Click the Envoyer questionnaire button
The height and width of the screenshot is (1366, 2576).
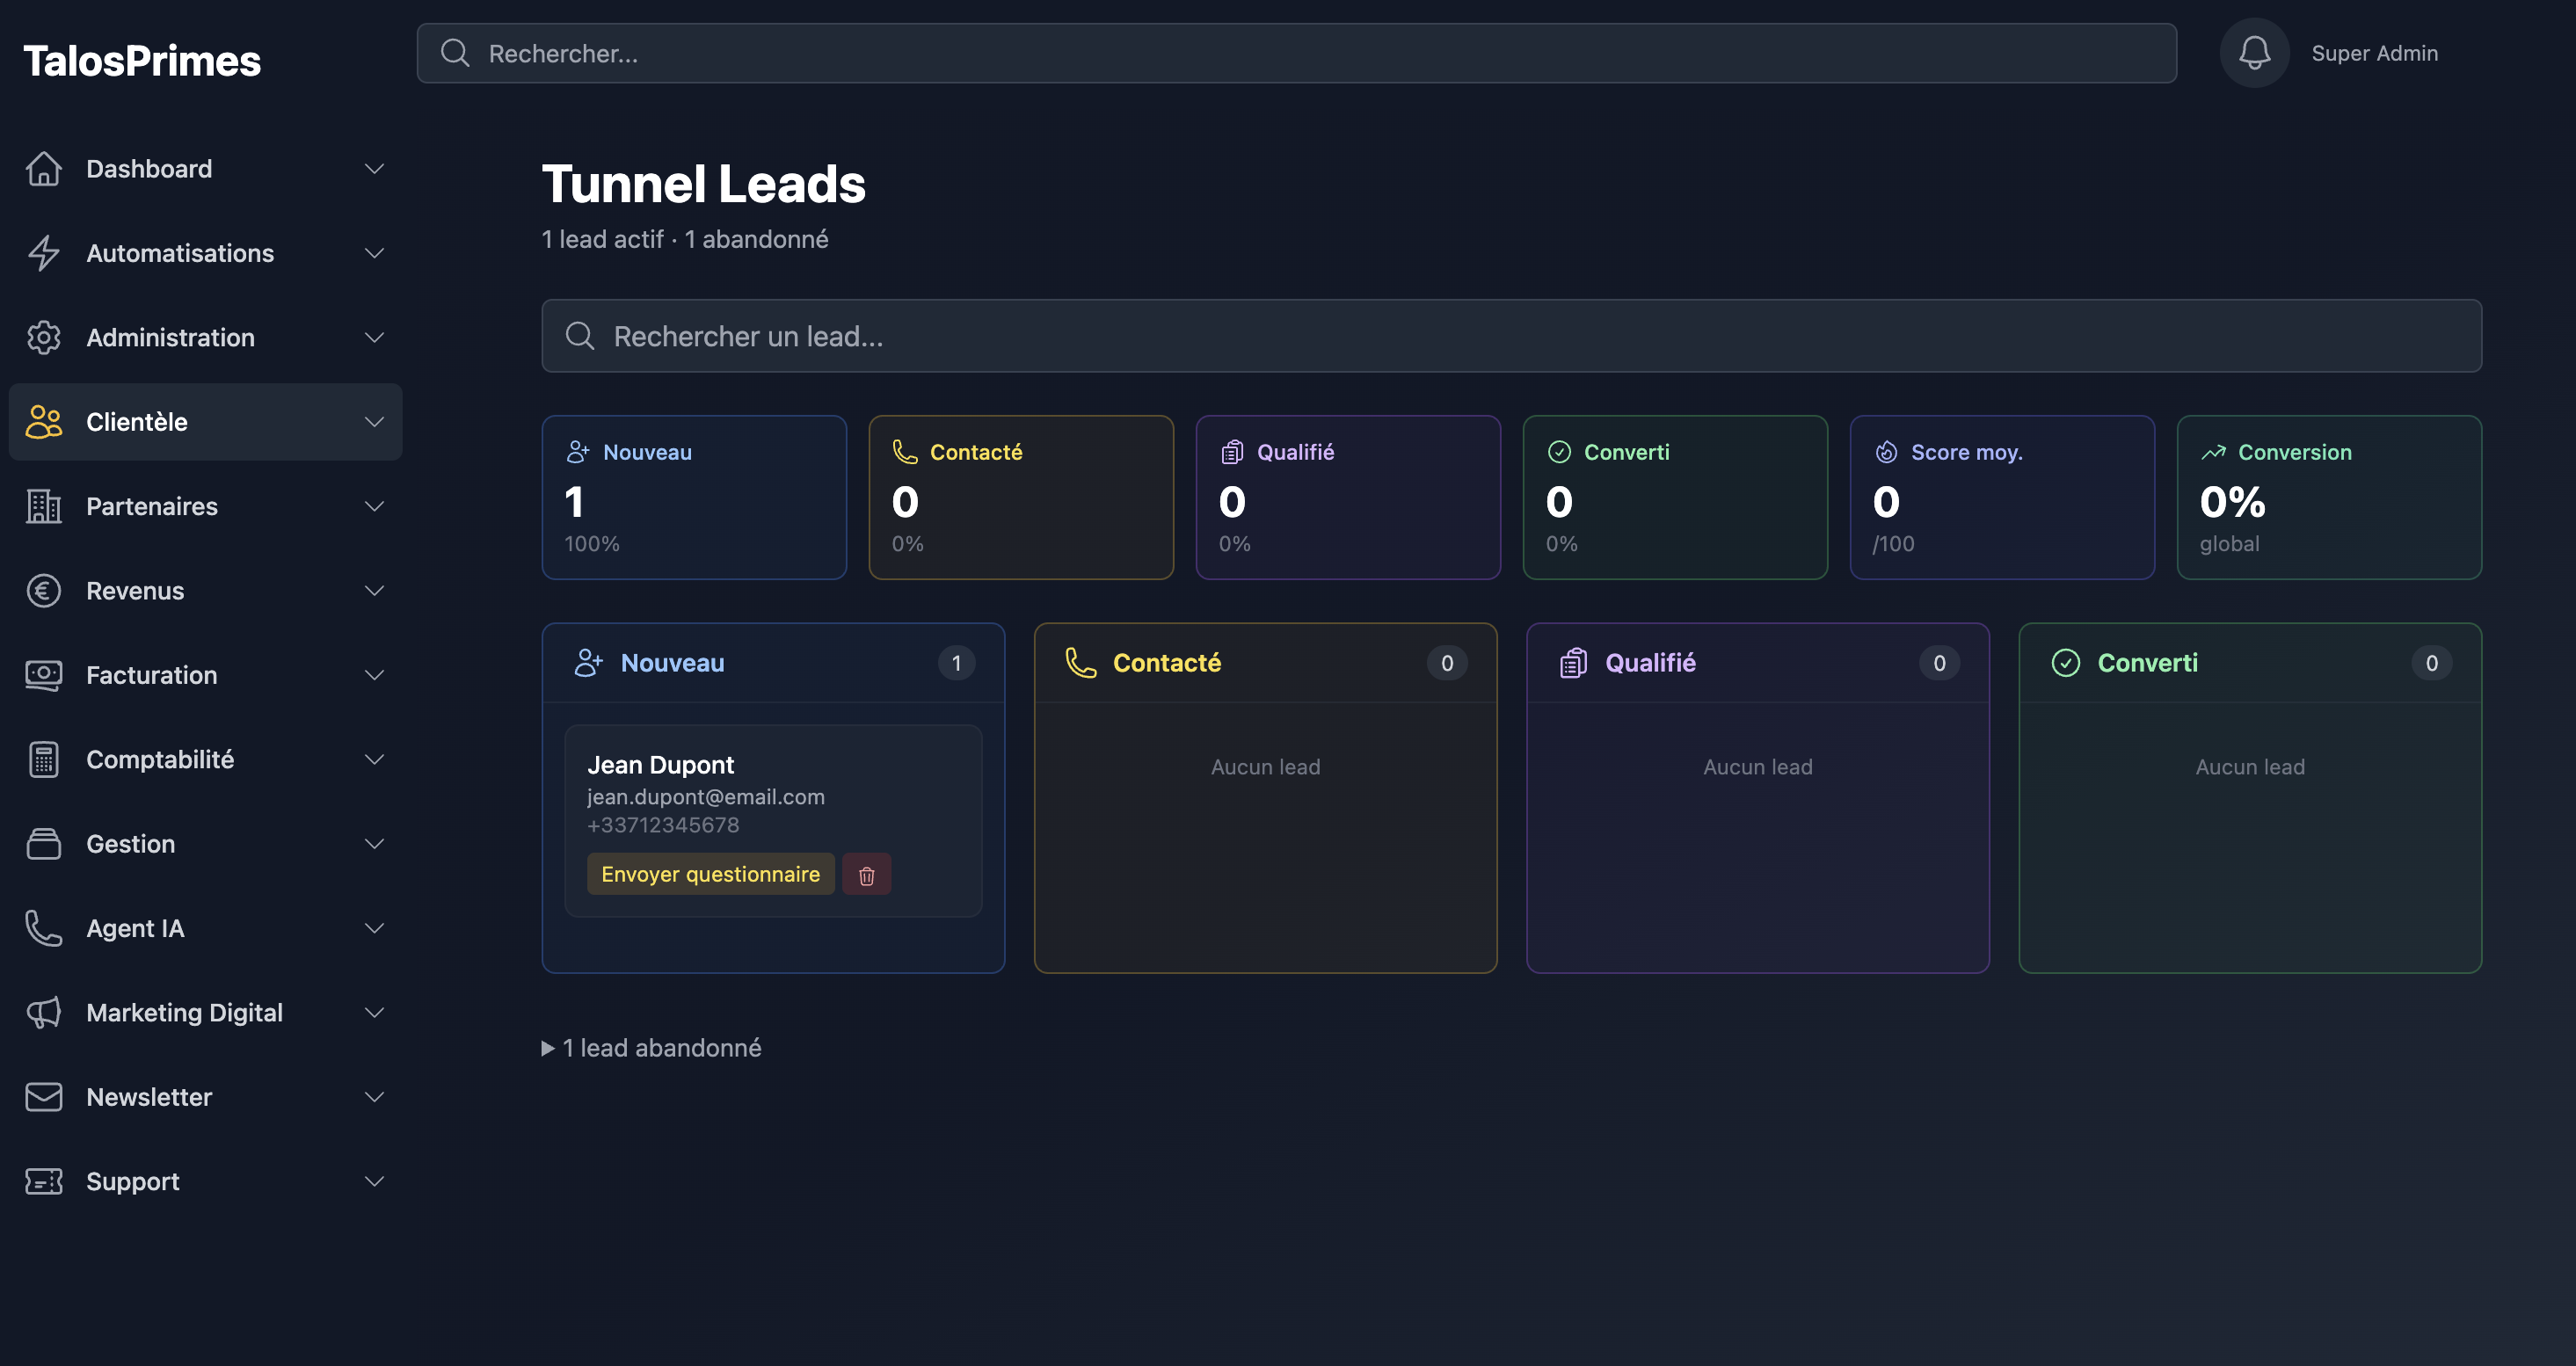710,873
